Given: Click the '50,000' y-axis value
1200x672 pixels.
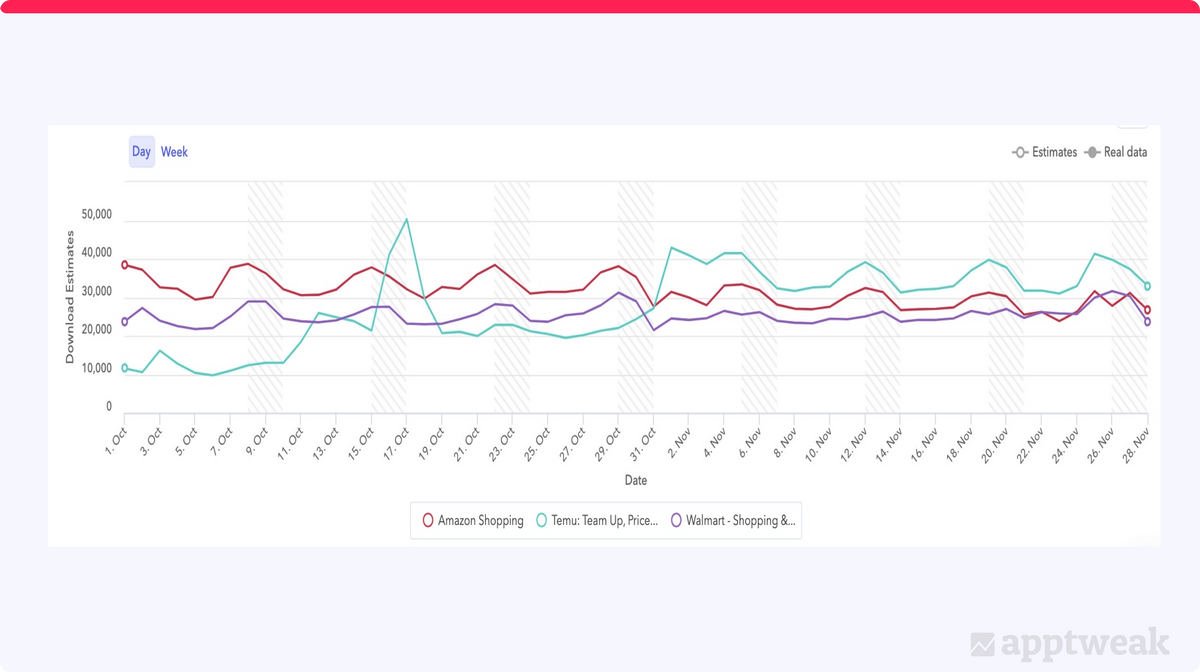Looking at the screenshot, I should click(97, 215).
